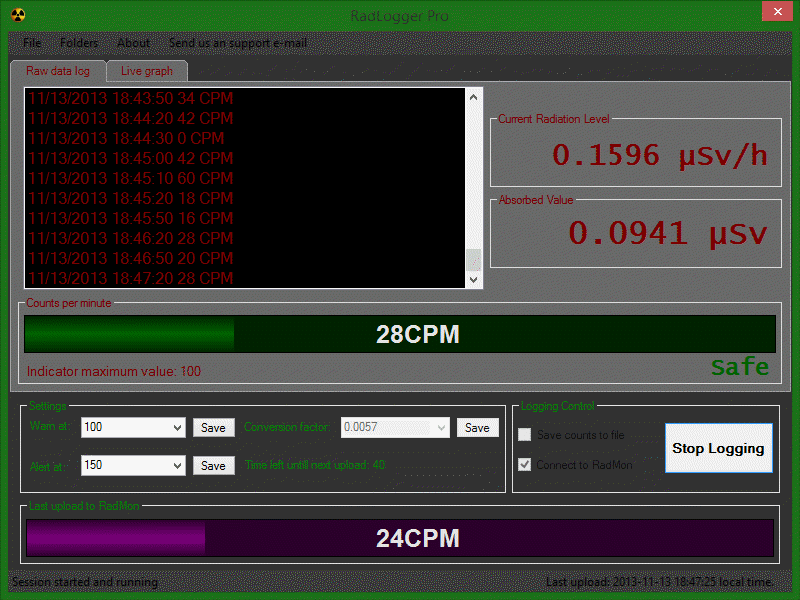The width and height of the screenshot is (800, 600).
Task: Click the Stop Logging button
Action: [718, 448]
